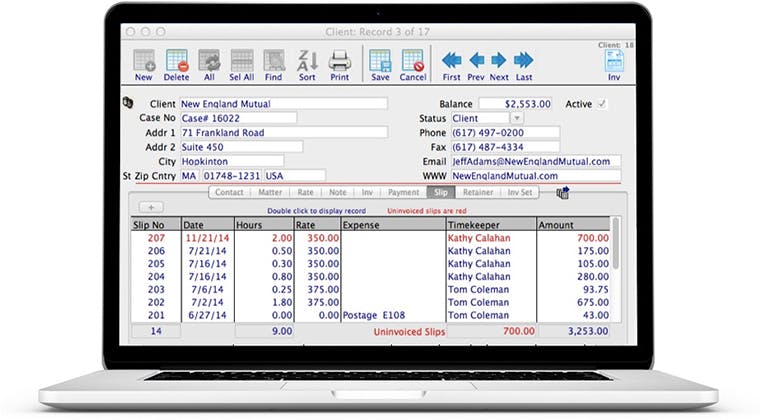Open the Find tool
Viewport: 760px width, 420px height.
(274, 65)
